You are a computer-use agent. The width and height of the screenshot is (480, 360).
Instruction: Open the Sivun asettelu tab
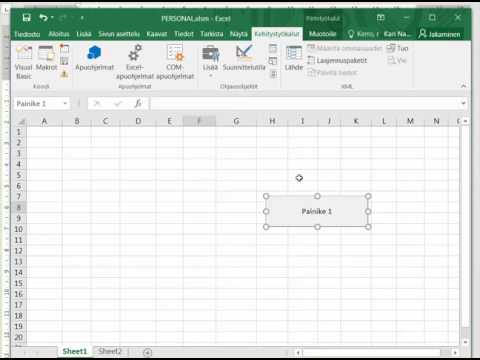point(119,34)
